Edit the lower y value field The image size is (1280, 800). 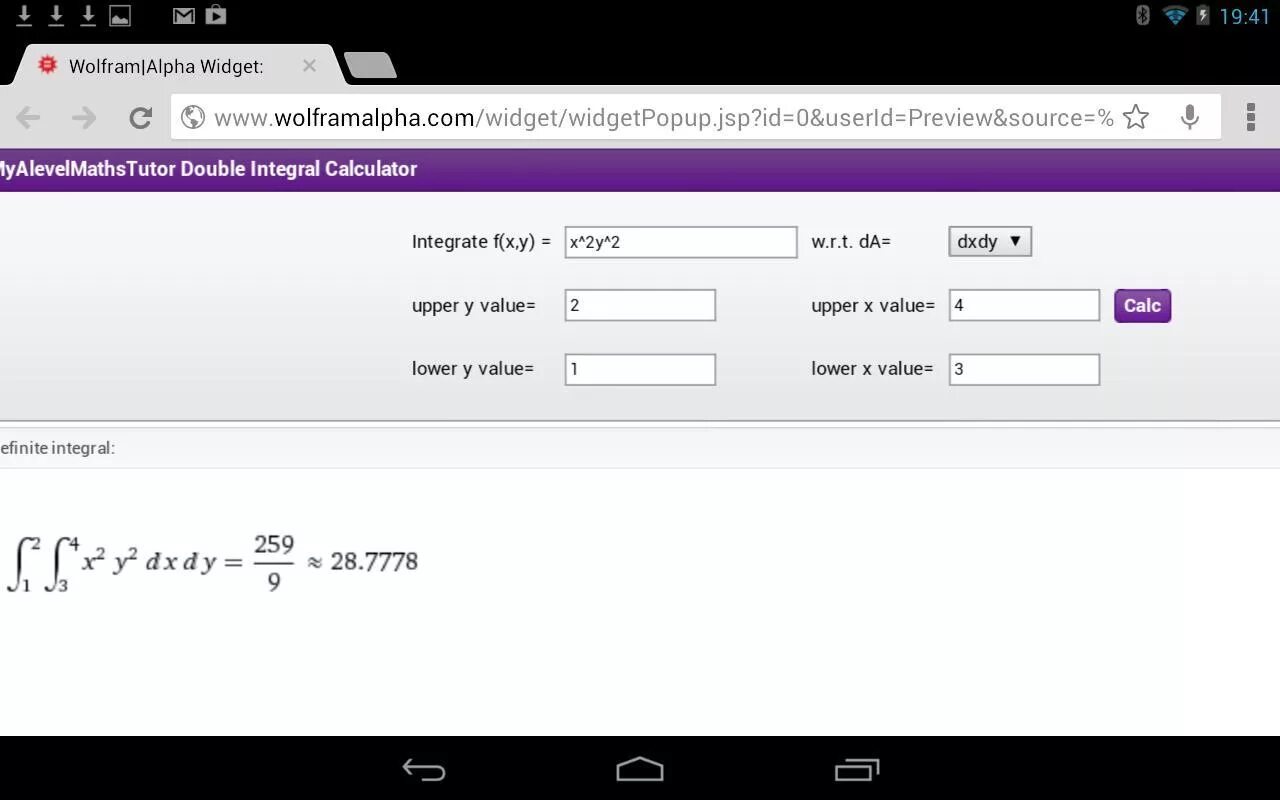(640, 369)
